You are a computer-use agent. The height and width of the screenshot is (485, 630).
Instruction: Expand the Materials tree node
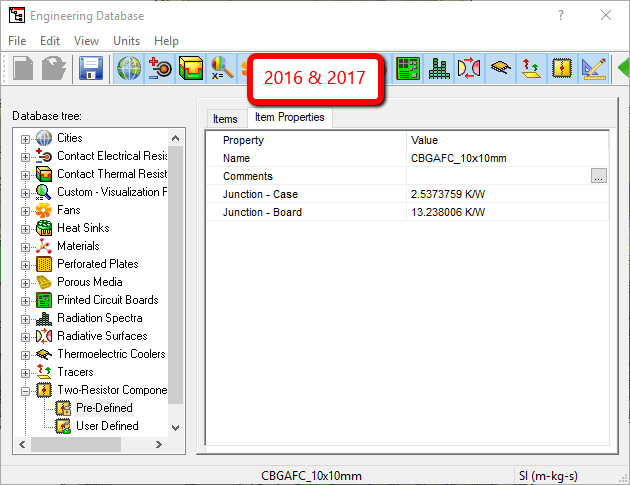pyautogui.click(x=26, y=246)
